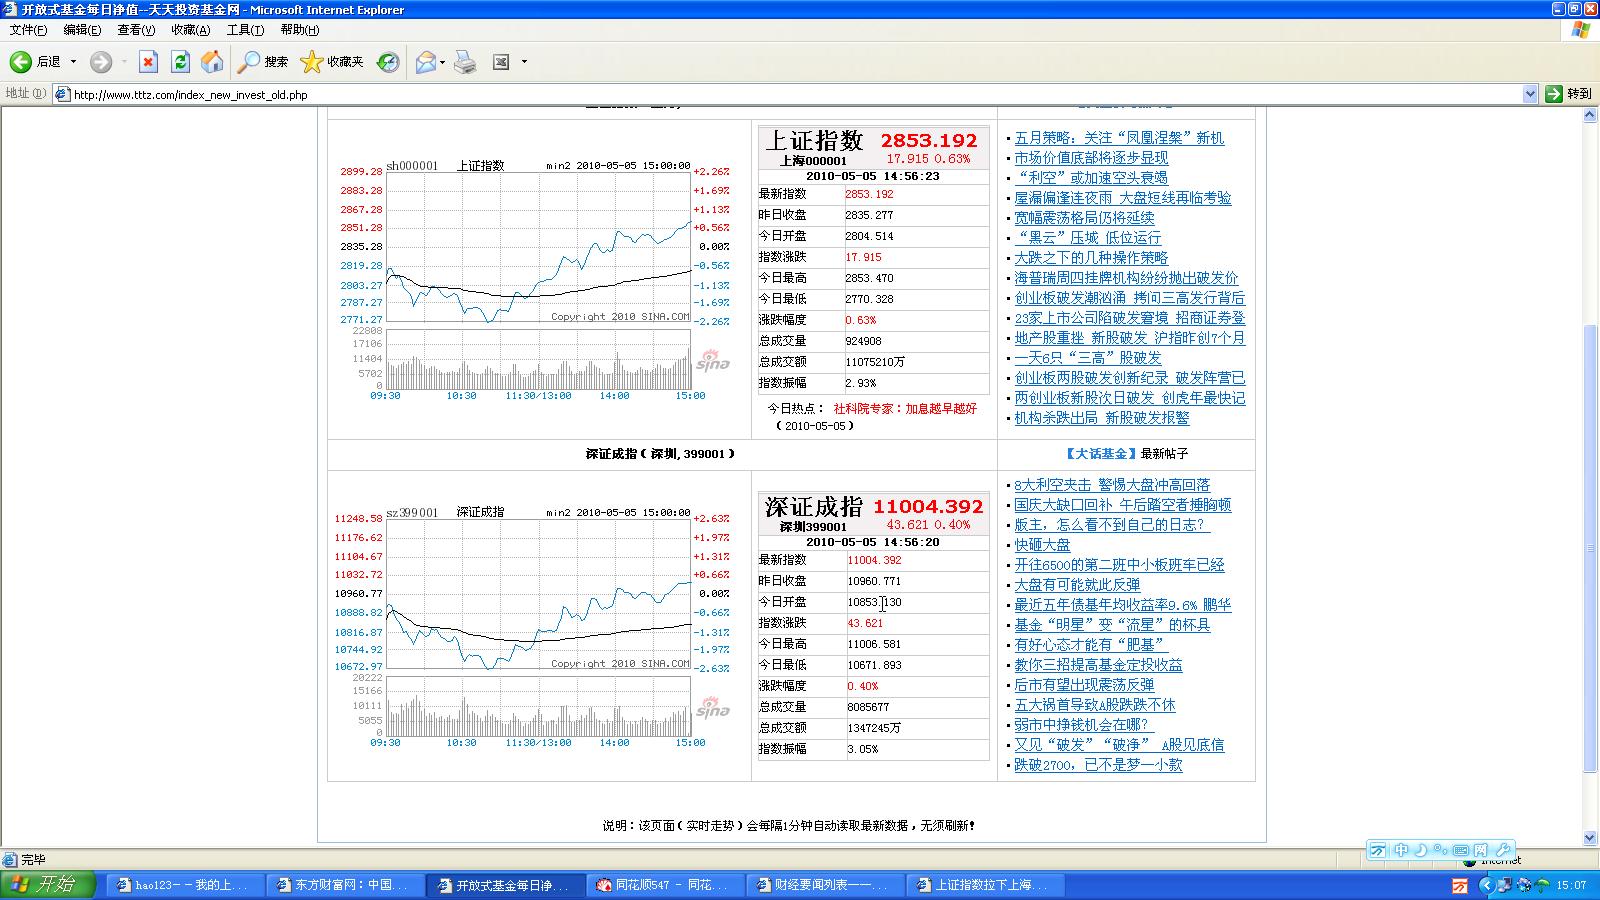
Task: Open link 教你三招提高基金定投收益
Action: tap(1098, 665)
